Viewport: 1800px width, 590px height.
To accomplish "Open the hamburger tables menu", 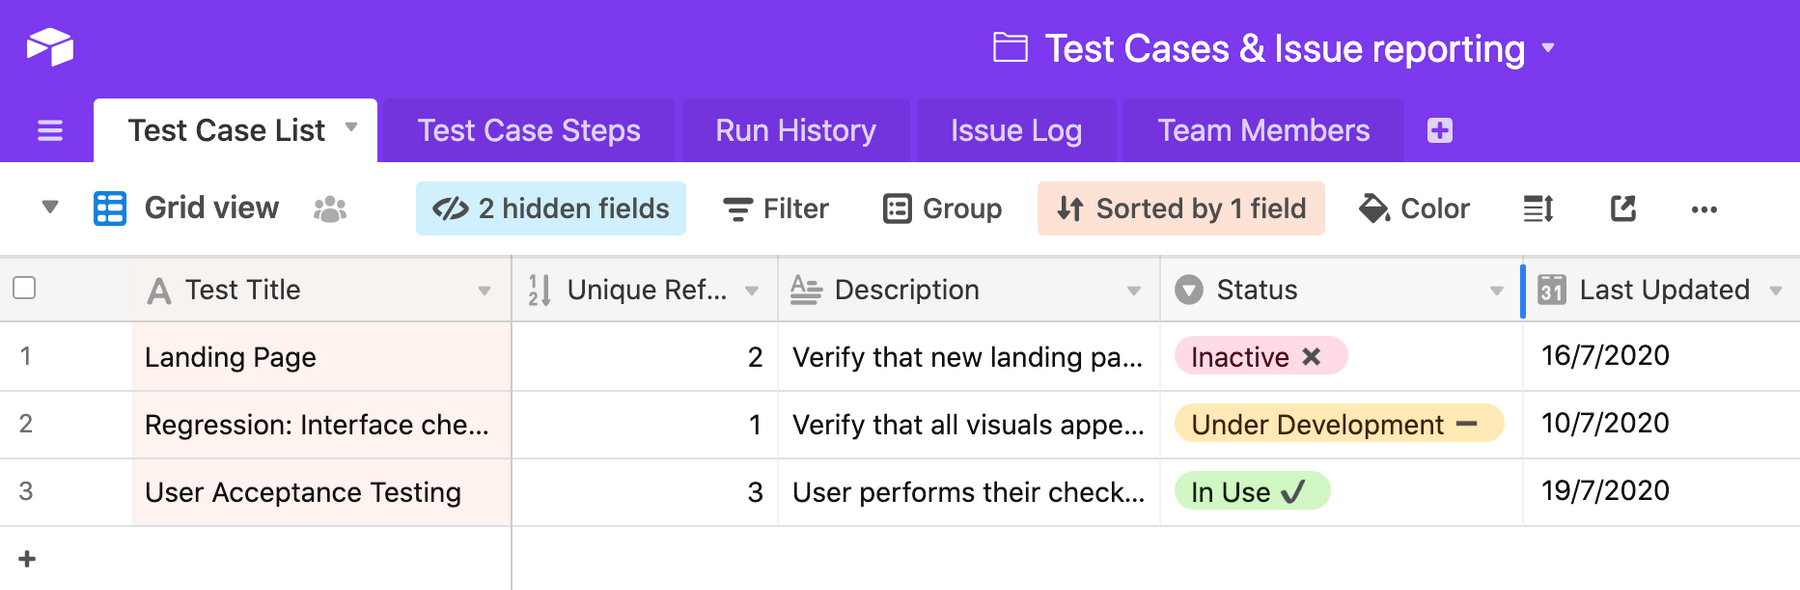I will tap(50, 131).
